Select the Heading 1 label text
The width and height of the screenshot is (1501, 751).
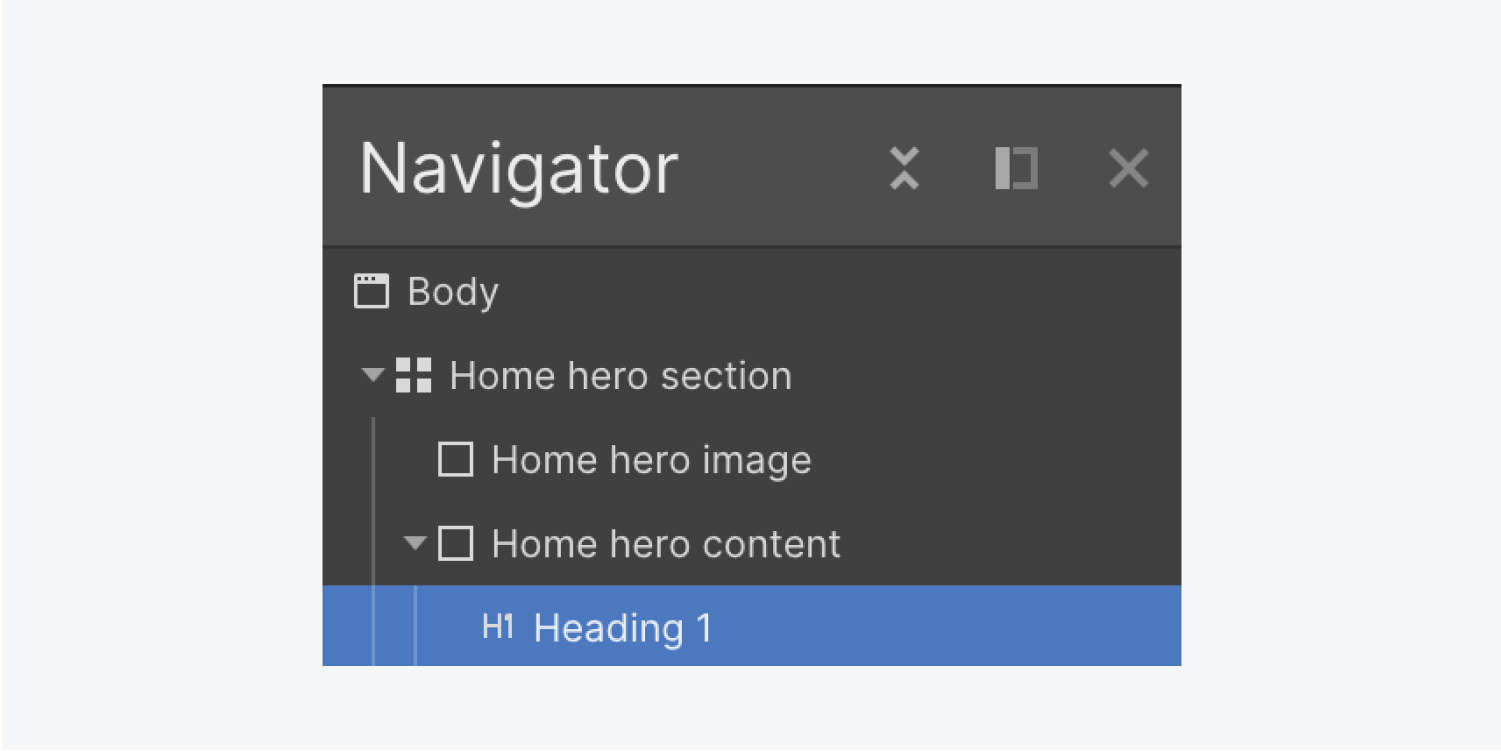(623, 628)
